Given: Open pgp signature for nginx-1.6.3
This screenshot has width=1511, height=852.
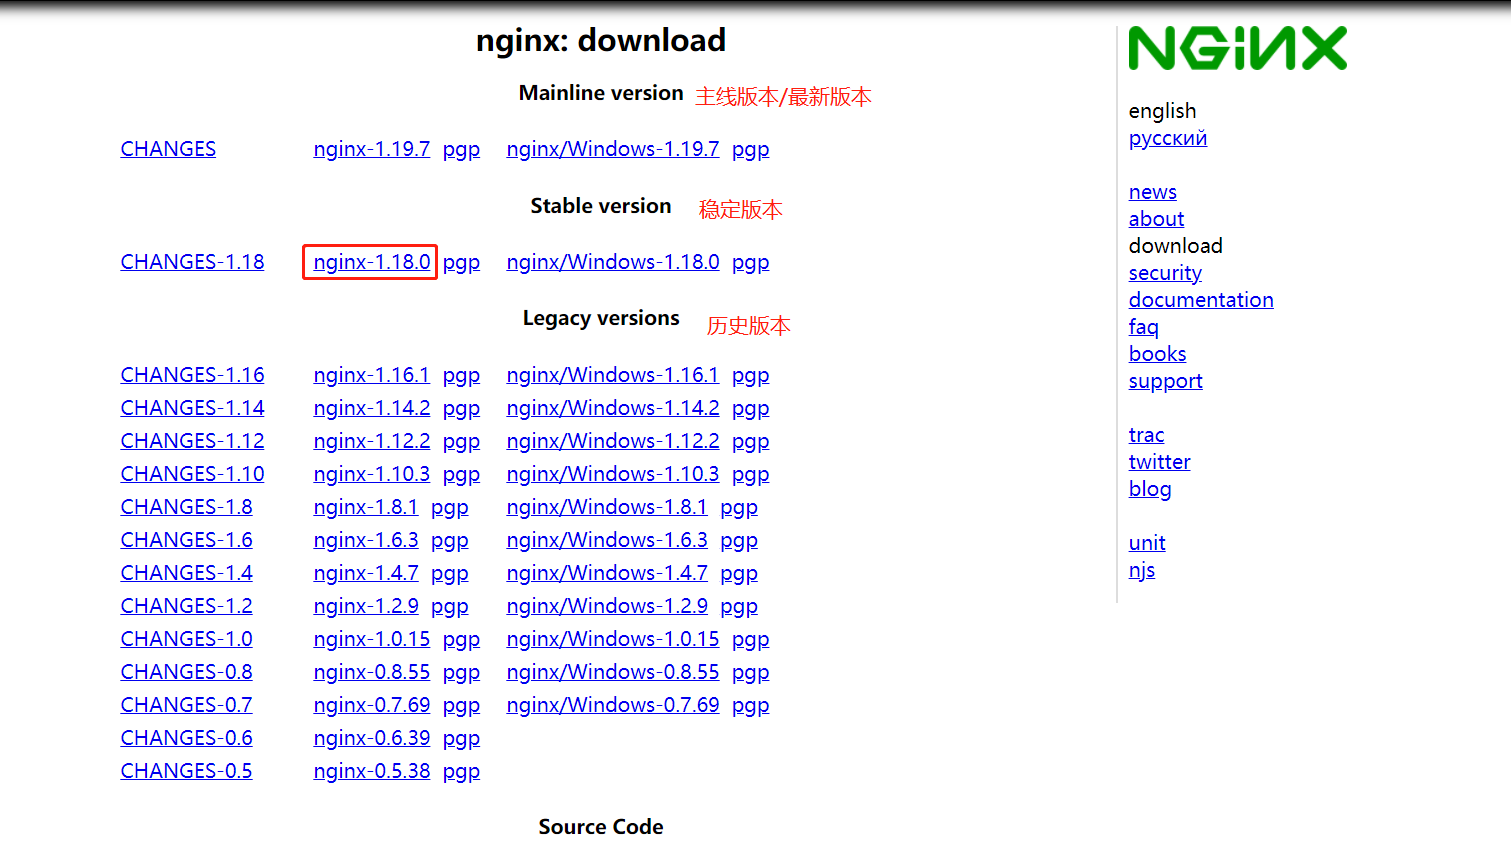Looking at the screenshot, I should point(450,540).
